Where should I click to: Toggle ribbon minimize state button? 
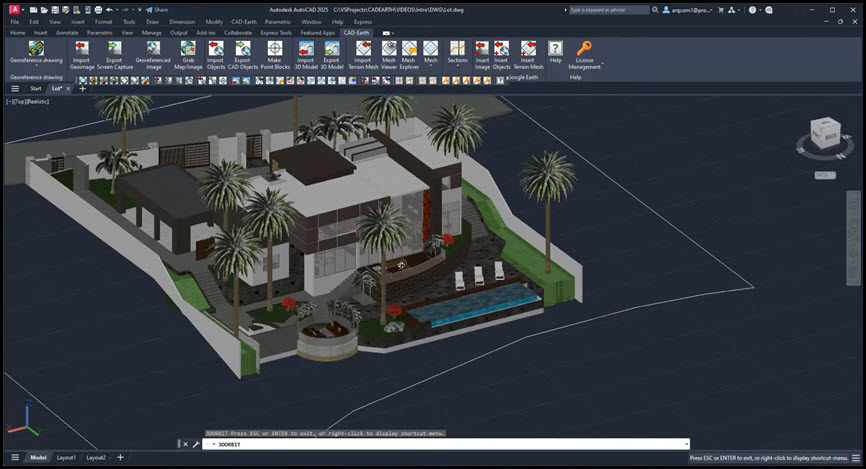(x=387, y=33)
